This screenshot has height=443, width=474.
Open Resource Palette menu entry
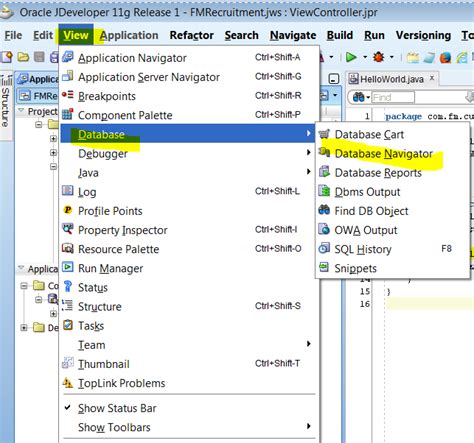coord(188,249)
